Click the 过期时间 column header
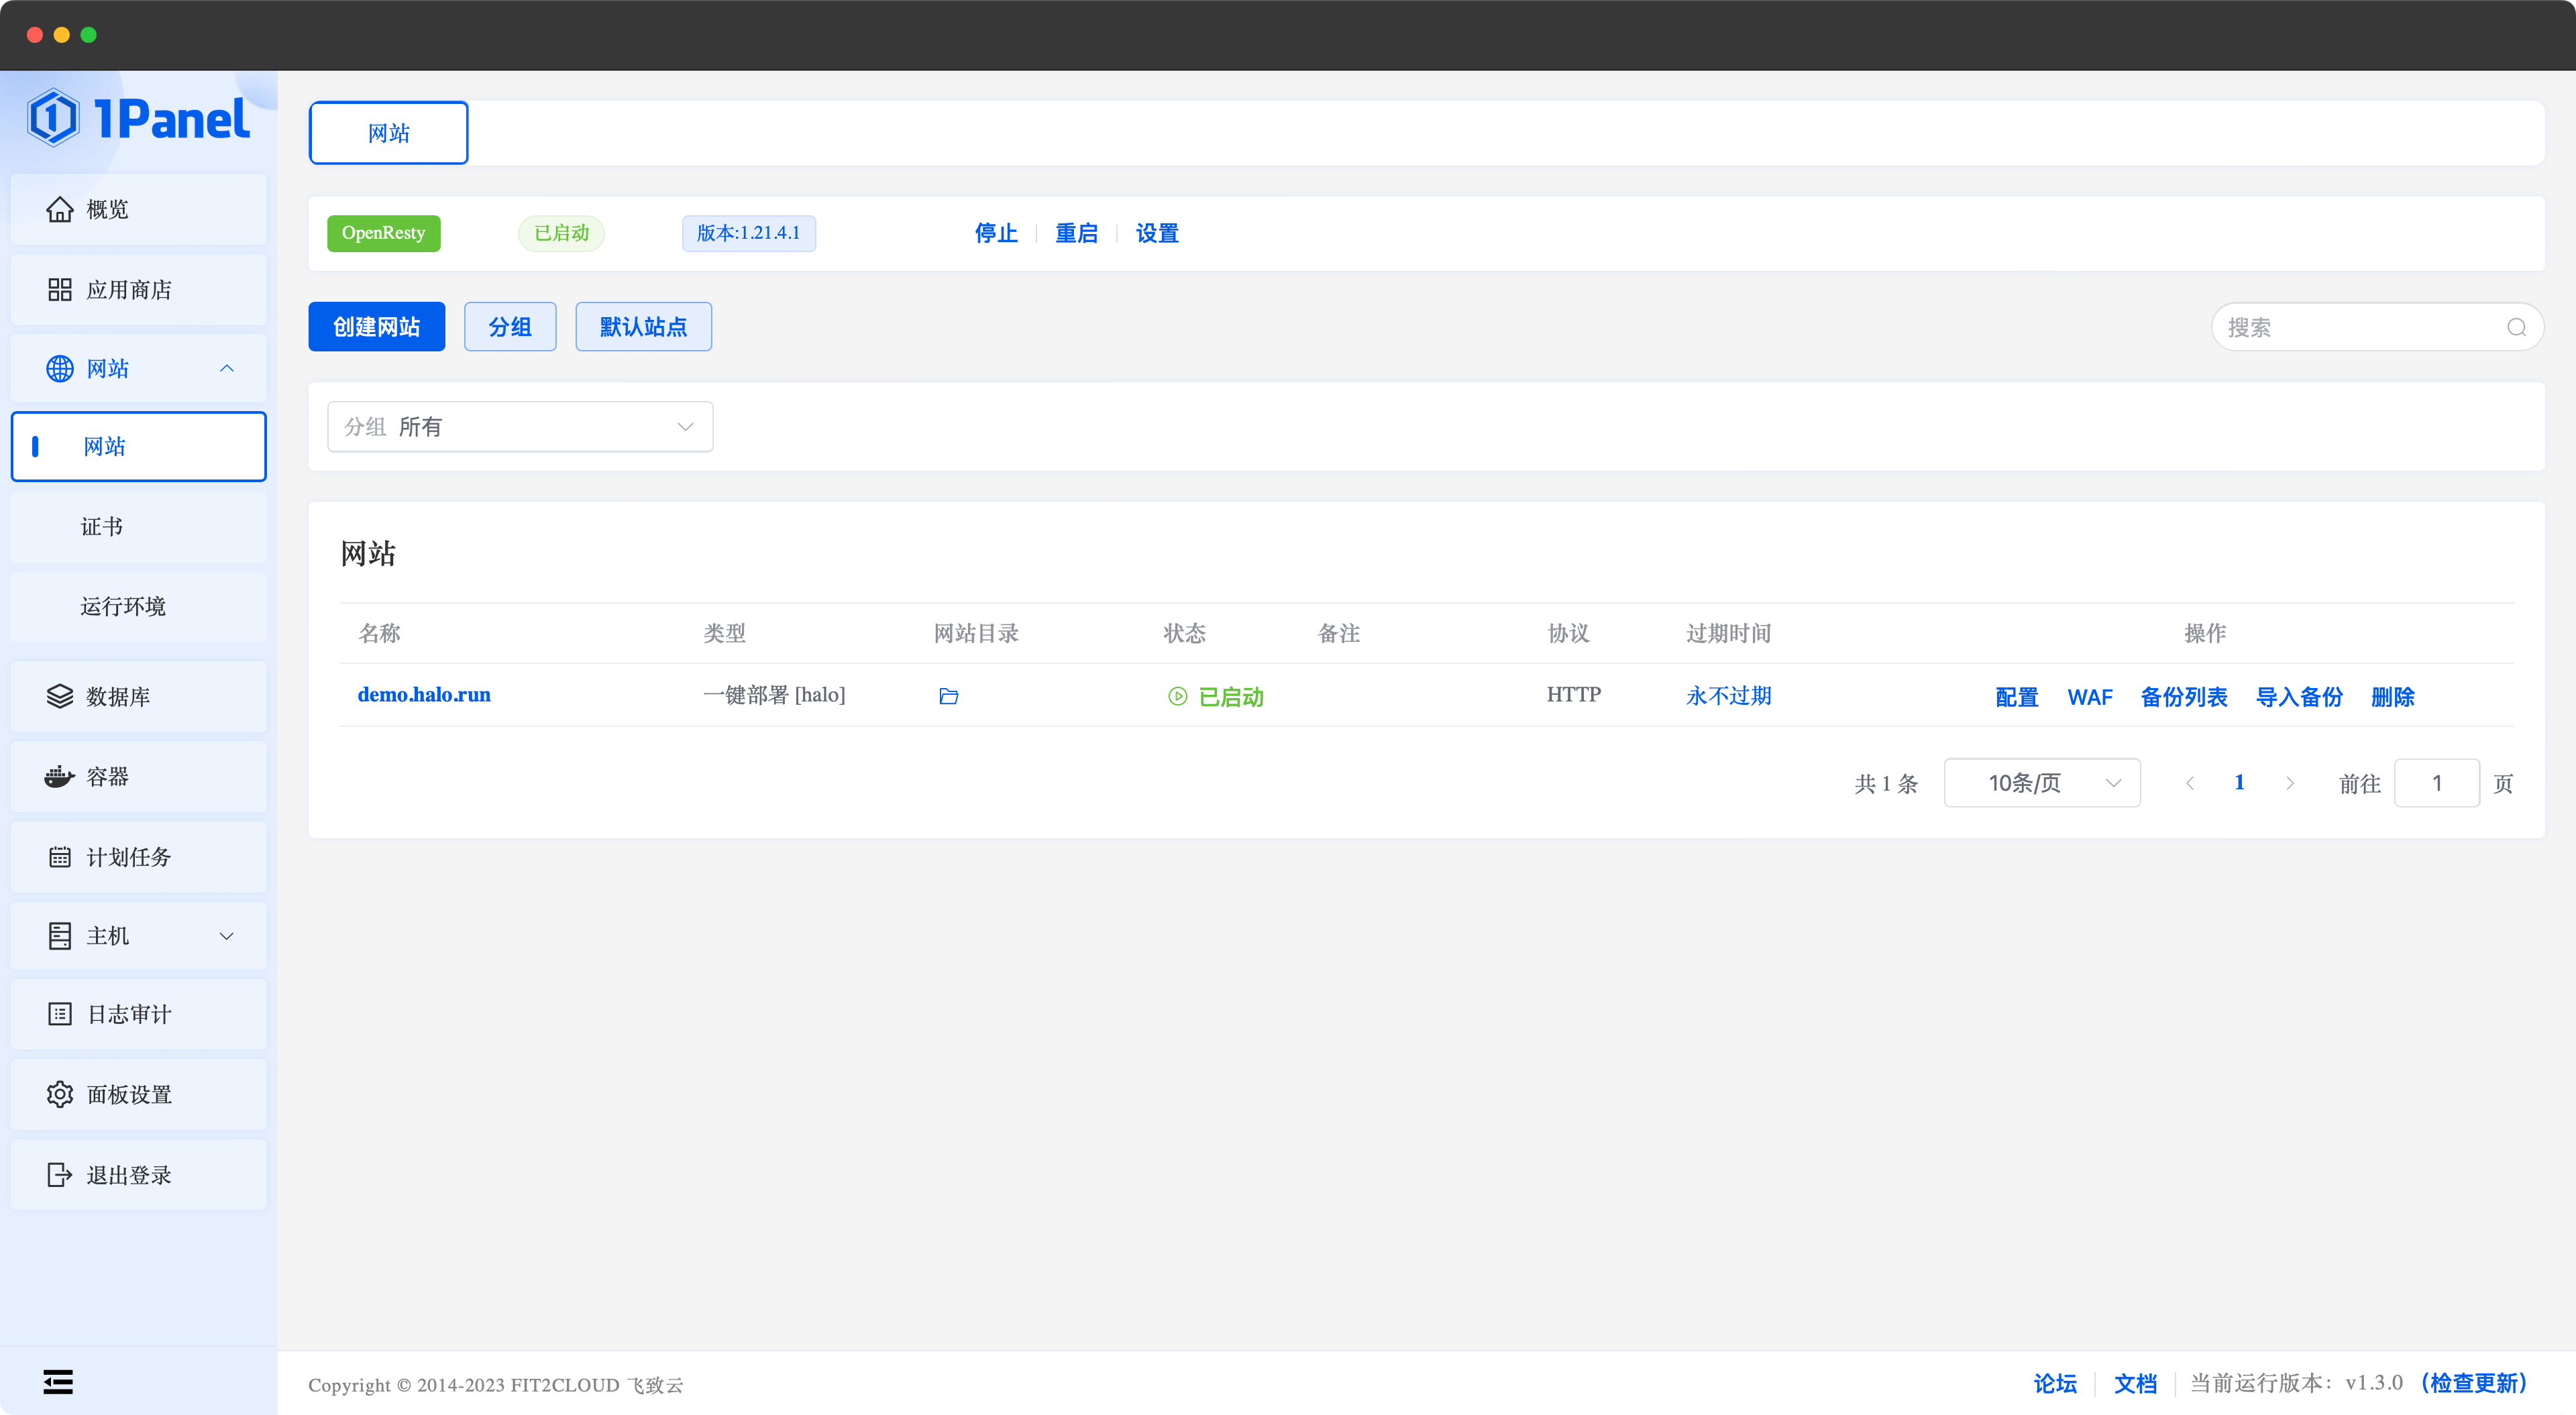 pos(1728,633)
